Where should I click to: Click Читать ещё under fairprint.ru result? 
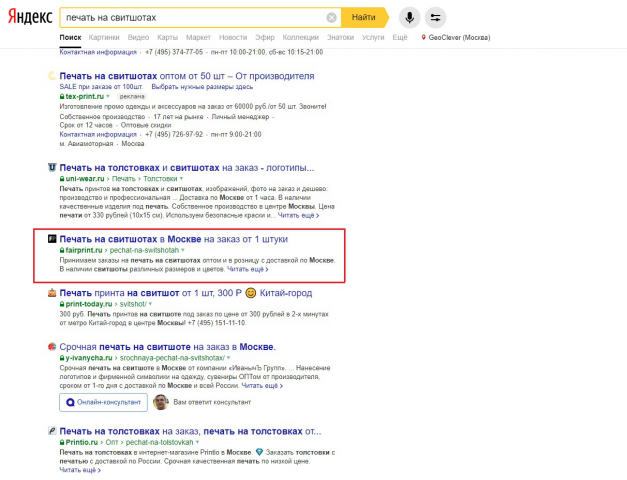click(x=248, y=269)
